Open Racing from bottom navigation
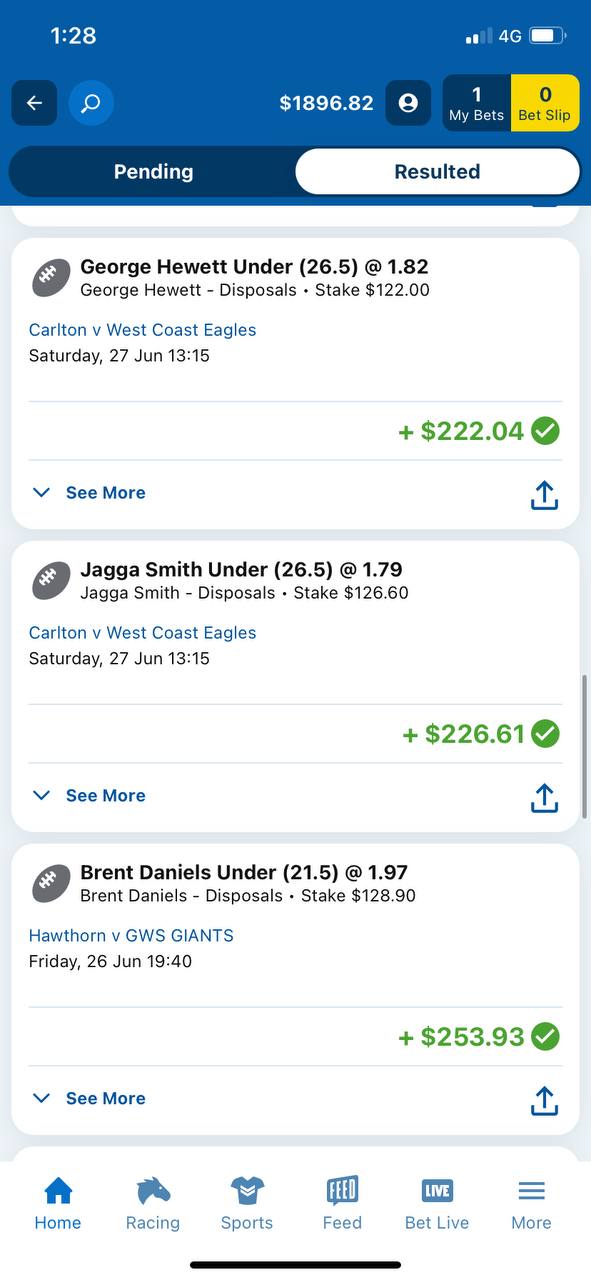The image size is (591, 1280). coord(153,1203)
